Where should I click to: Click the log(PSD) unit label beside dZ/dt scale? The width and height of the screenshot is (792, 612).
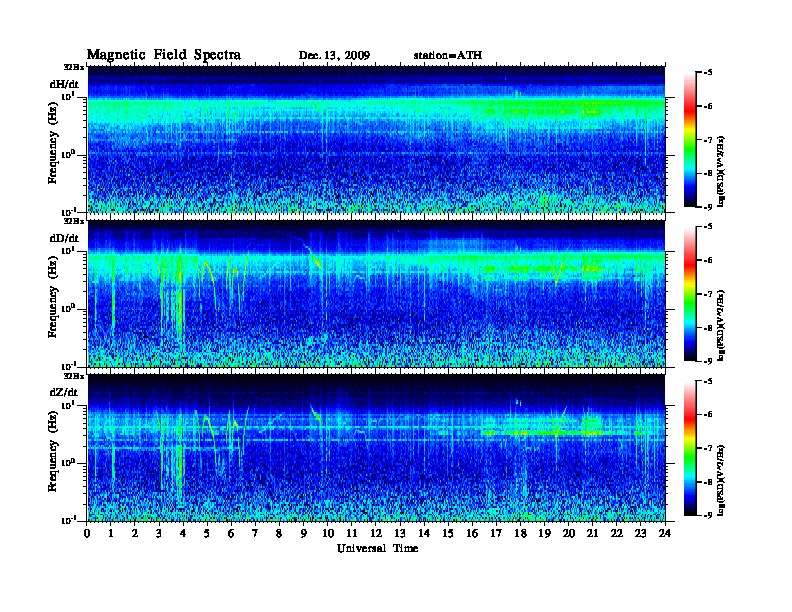click(x=721, y=480)
